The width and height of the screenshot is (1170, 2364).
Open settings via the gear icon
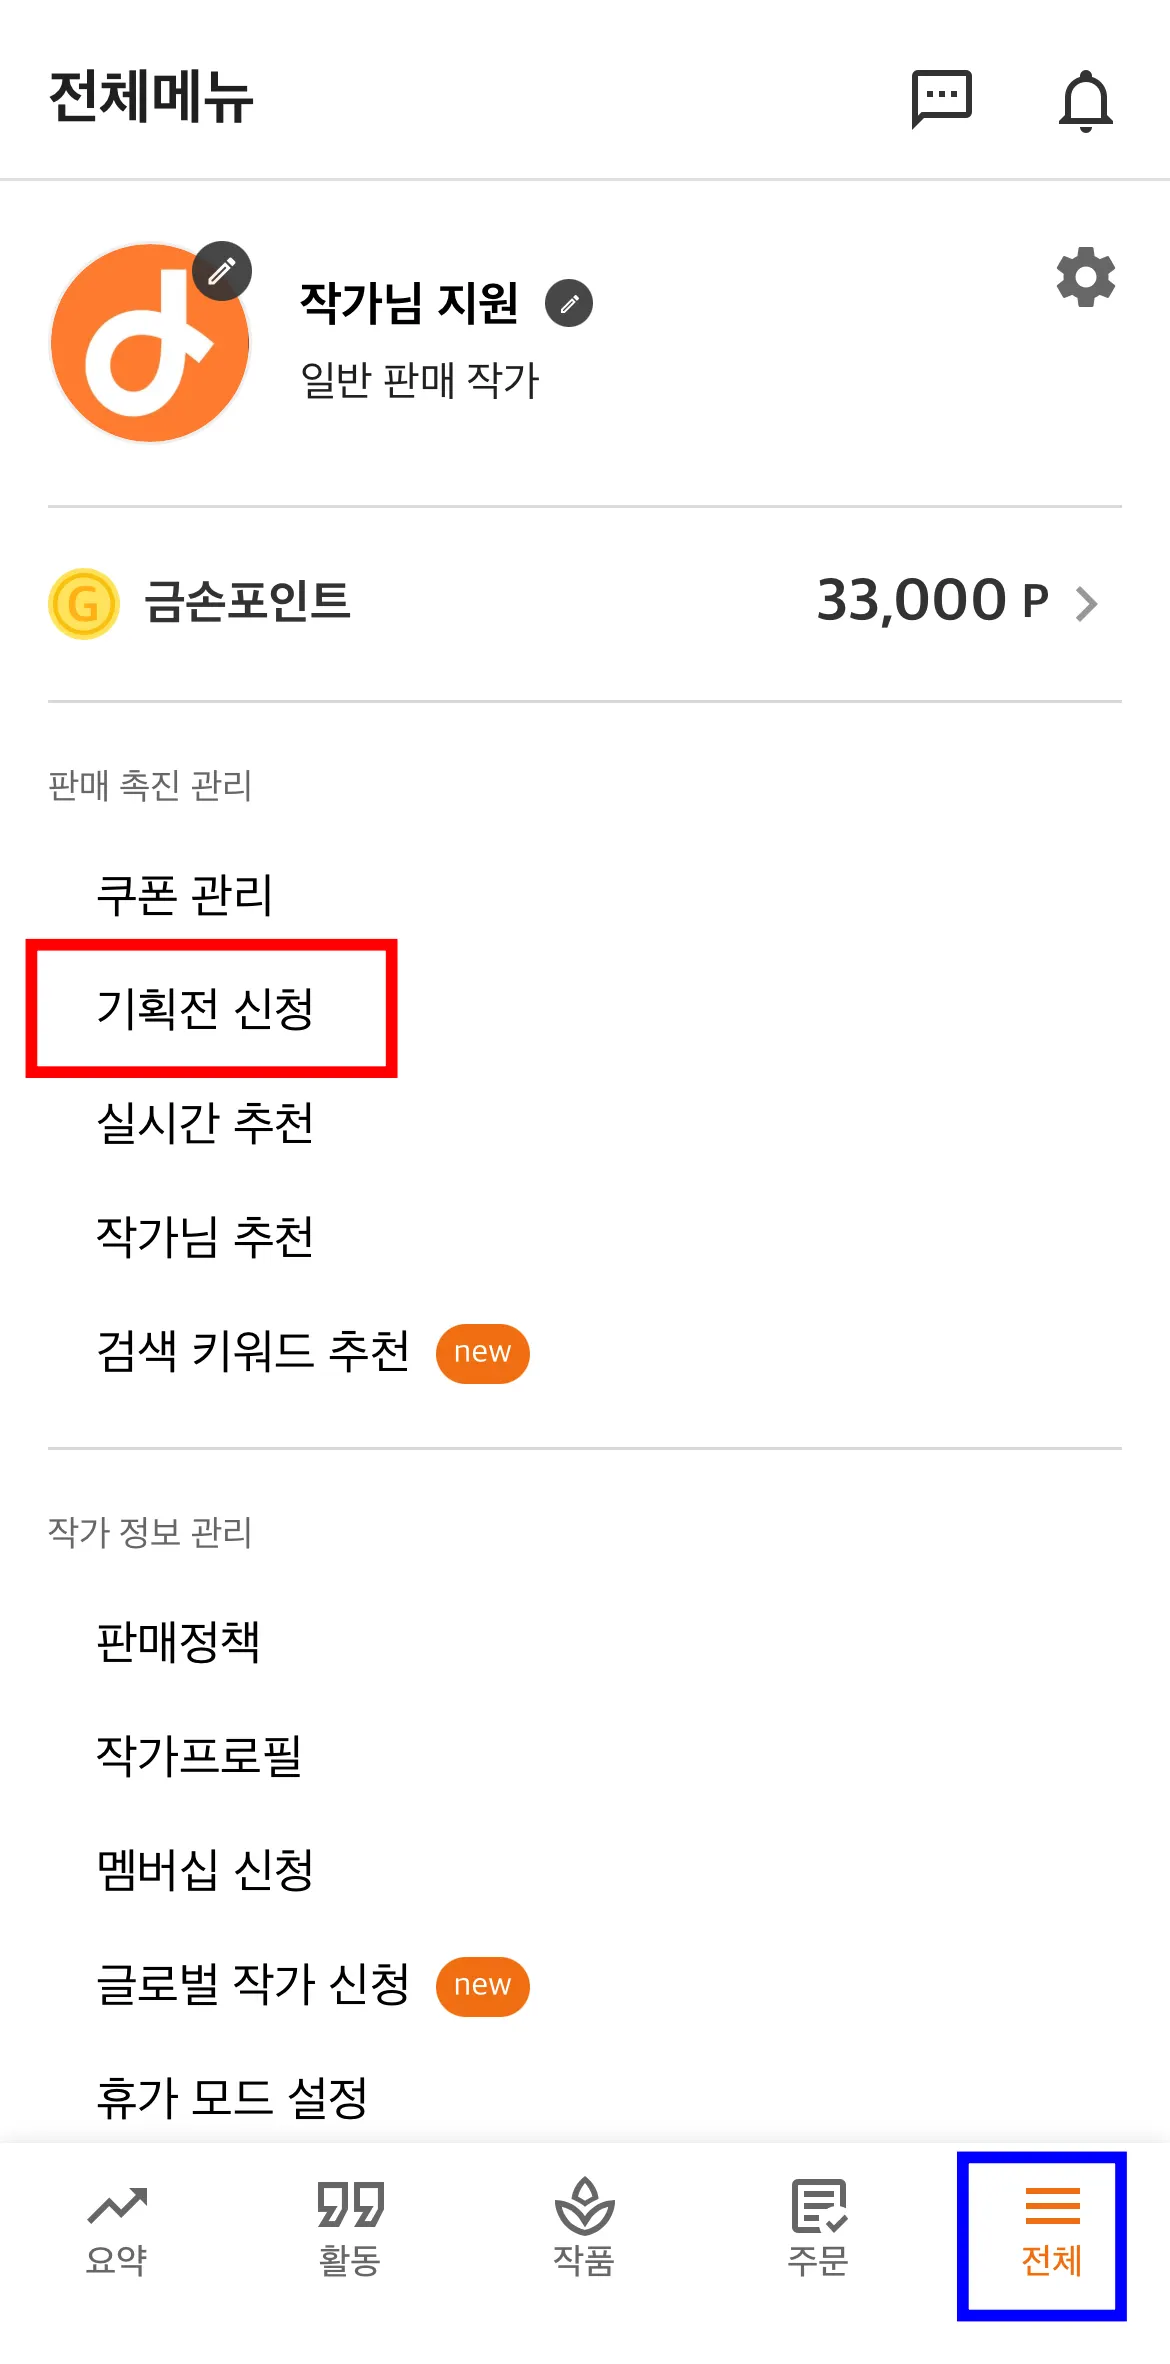point(1086,277)
